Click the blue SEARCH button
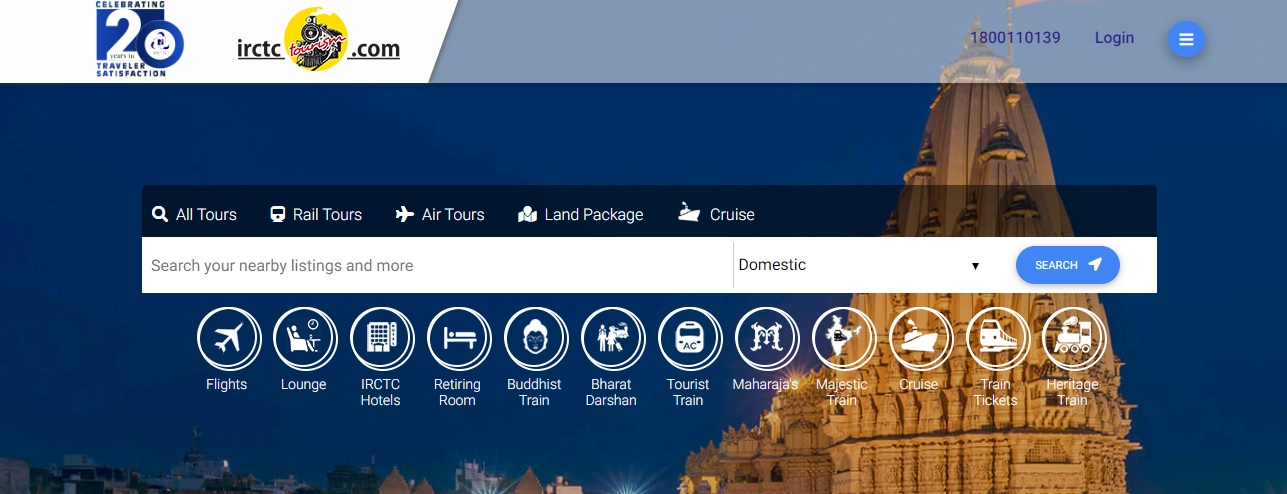1287x494 pixels. pyautogui.click(x=1068, y=265)
